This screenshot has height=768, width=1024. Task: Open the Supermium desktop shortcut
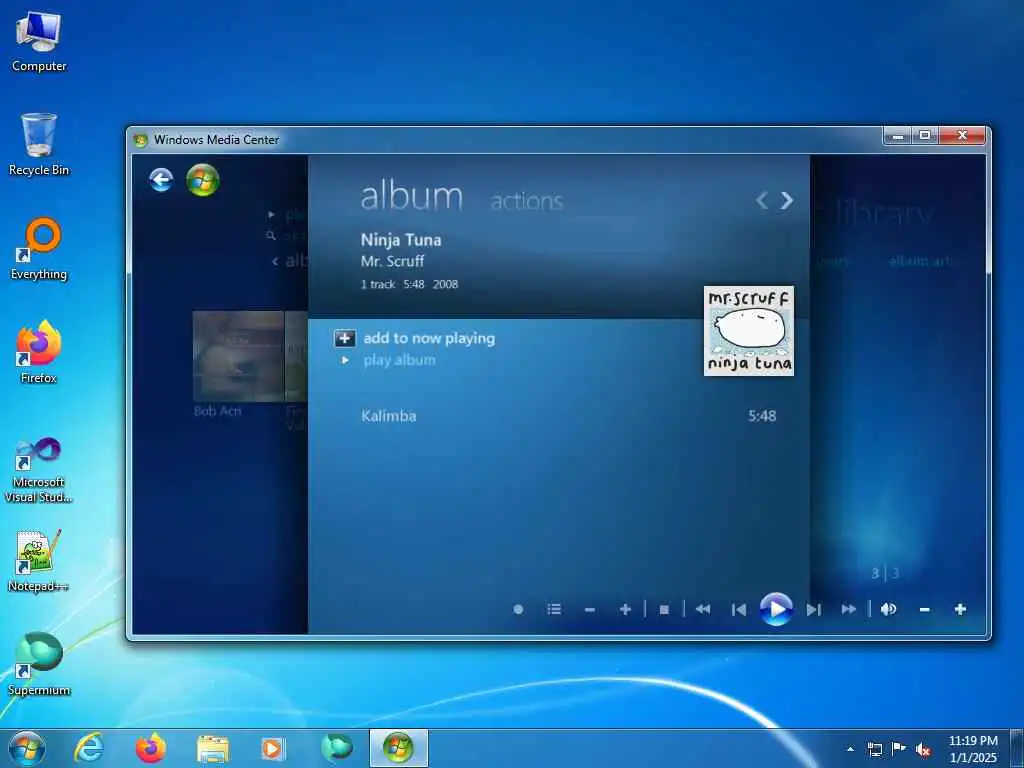tap(39, 664)
